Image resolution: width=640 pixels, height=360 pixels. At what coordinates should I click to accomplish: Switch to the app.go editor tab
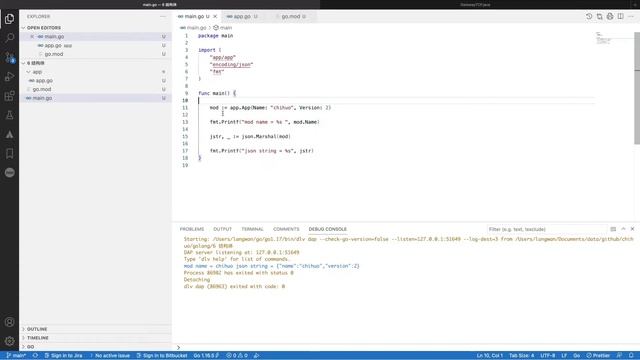click(x=242, y=16)
